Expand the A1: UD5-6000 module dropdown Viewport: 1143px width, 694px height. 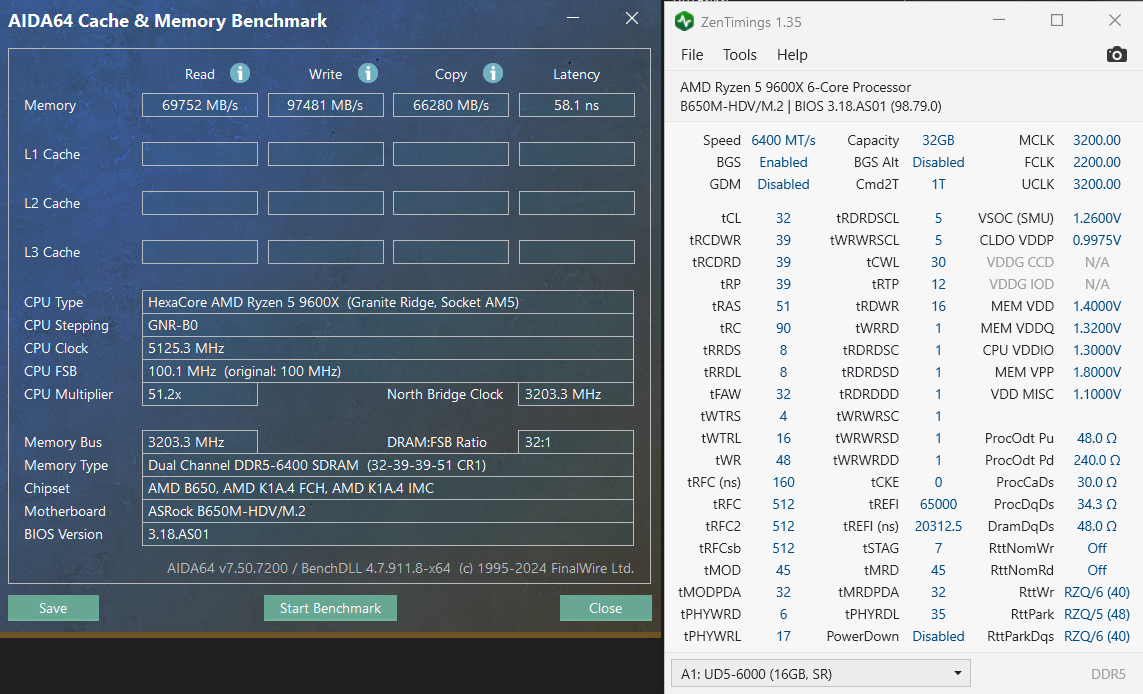[820, 674]
